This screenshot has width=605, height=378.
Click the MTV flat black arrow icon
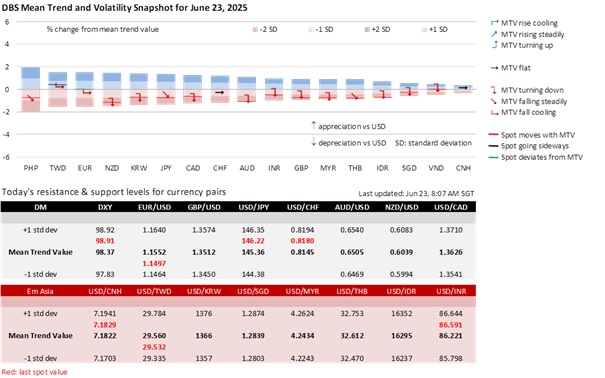(494, 68)
